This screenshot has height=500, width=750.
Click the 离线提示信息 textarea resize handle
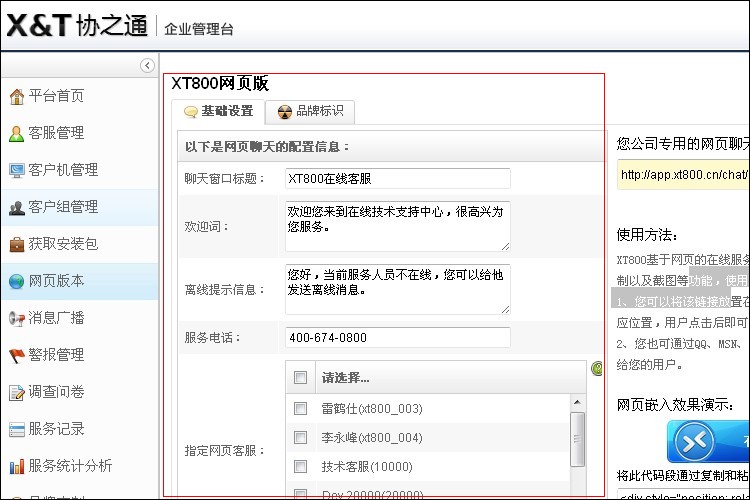[506, 310]
